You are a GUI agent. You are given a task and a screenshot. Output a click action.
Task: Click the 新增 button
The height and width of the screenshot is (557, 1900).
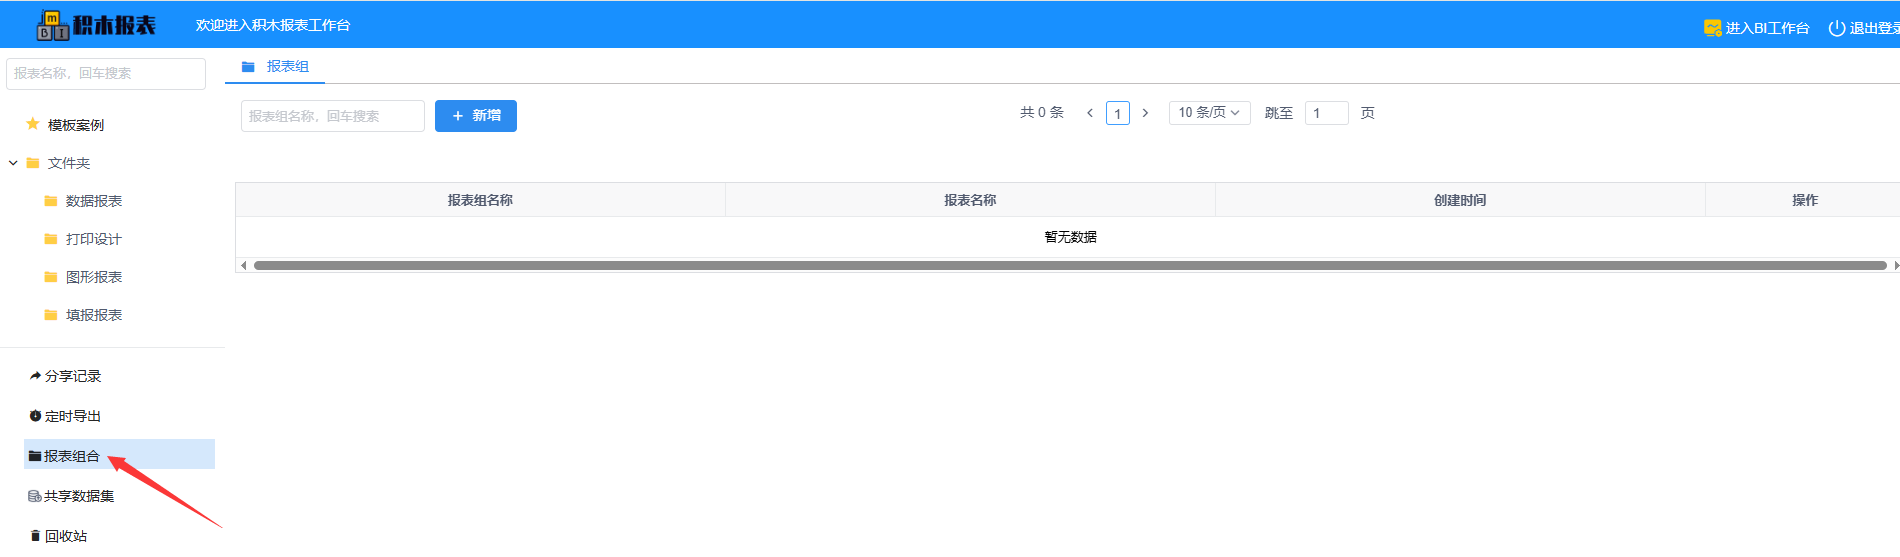(x=476, y=116)
